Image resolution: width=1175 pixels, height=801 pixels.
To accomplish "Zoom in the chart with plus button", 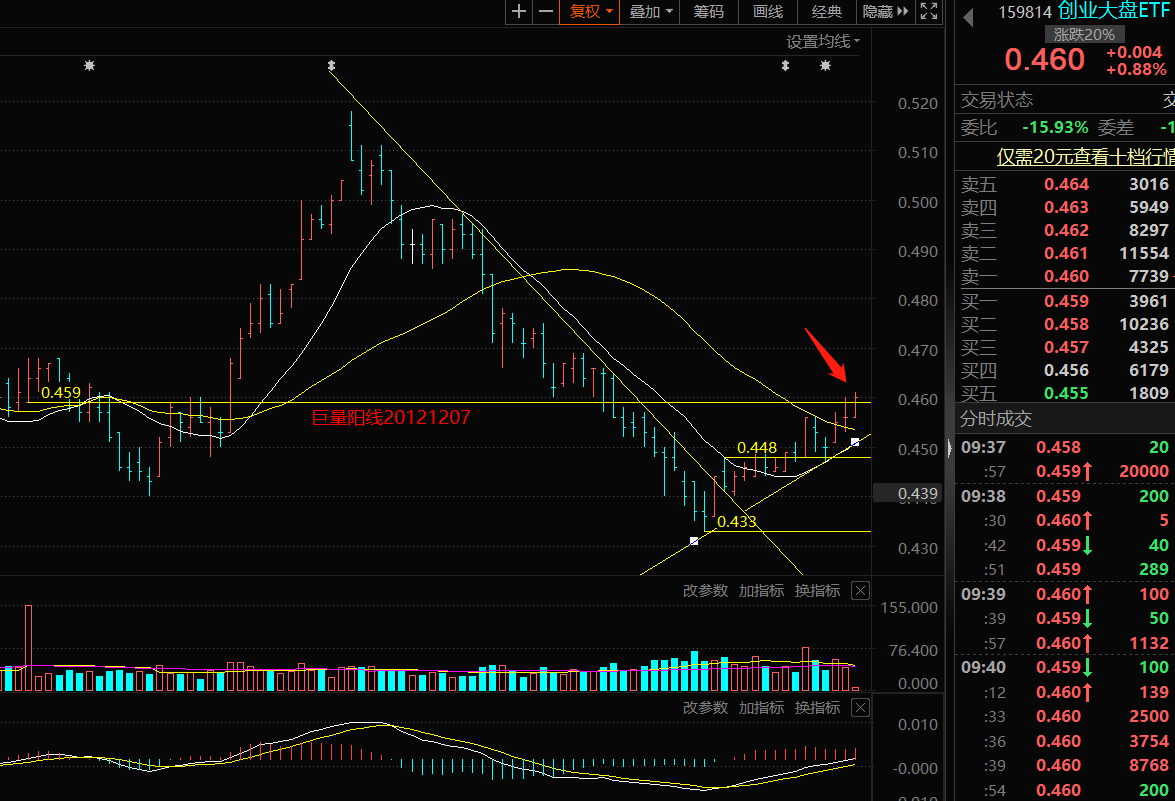I will tap(518, 12).
